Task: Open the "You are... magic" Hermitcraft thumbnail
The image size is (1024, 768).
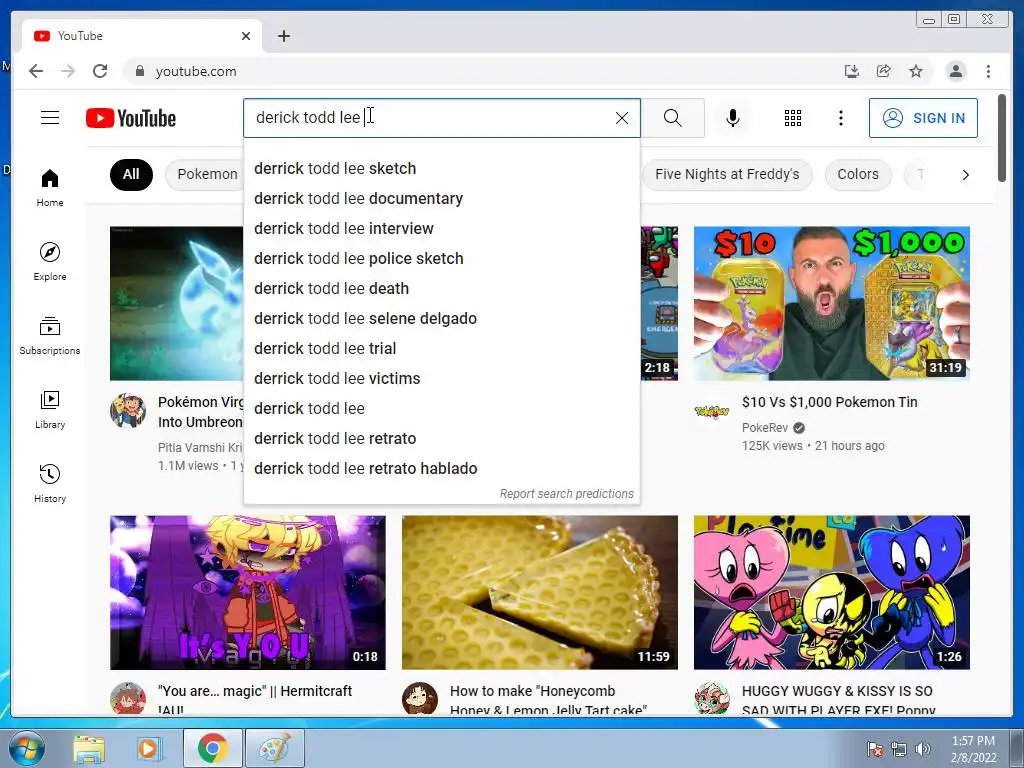Action: [x=248, y=592]
